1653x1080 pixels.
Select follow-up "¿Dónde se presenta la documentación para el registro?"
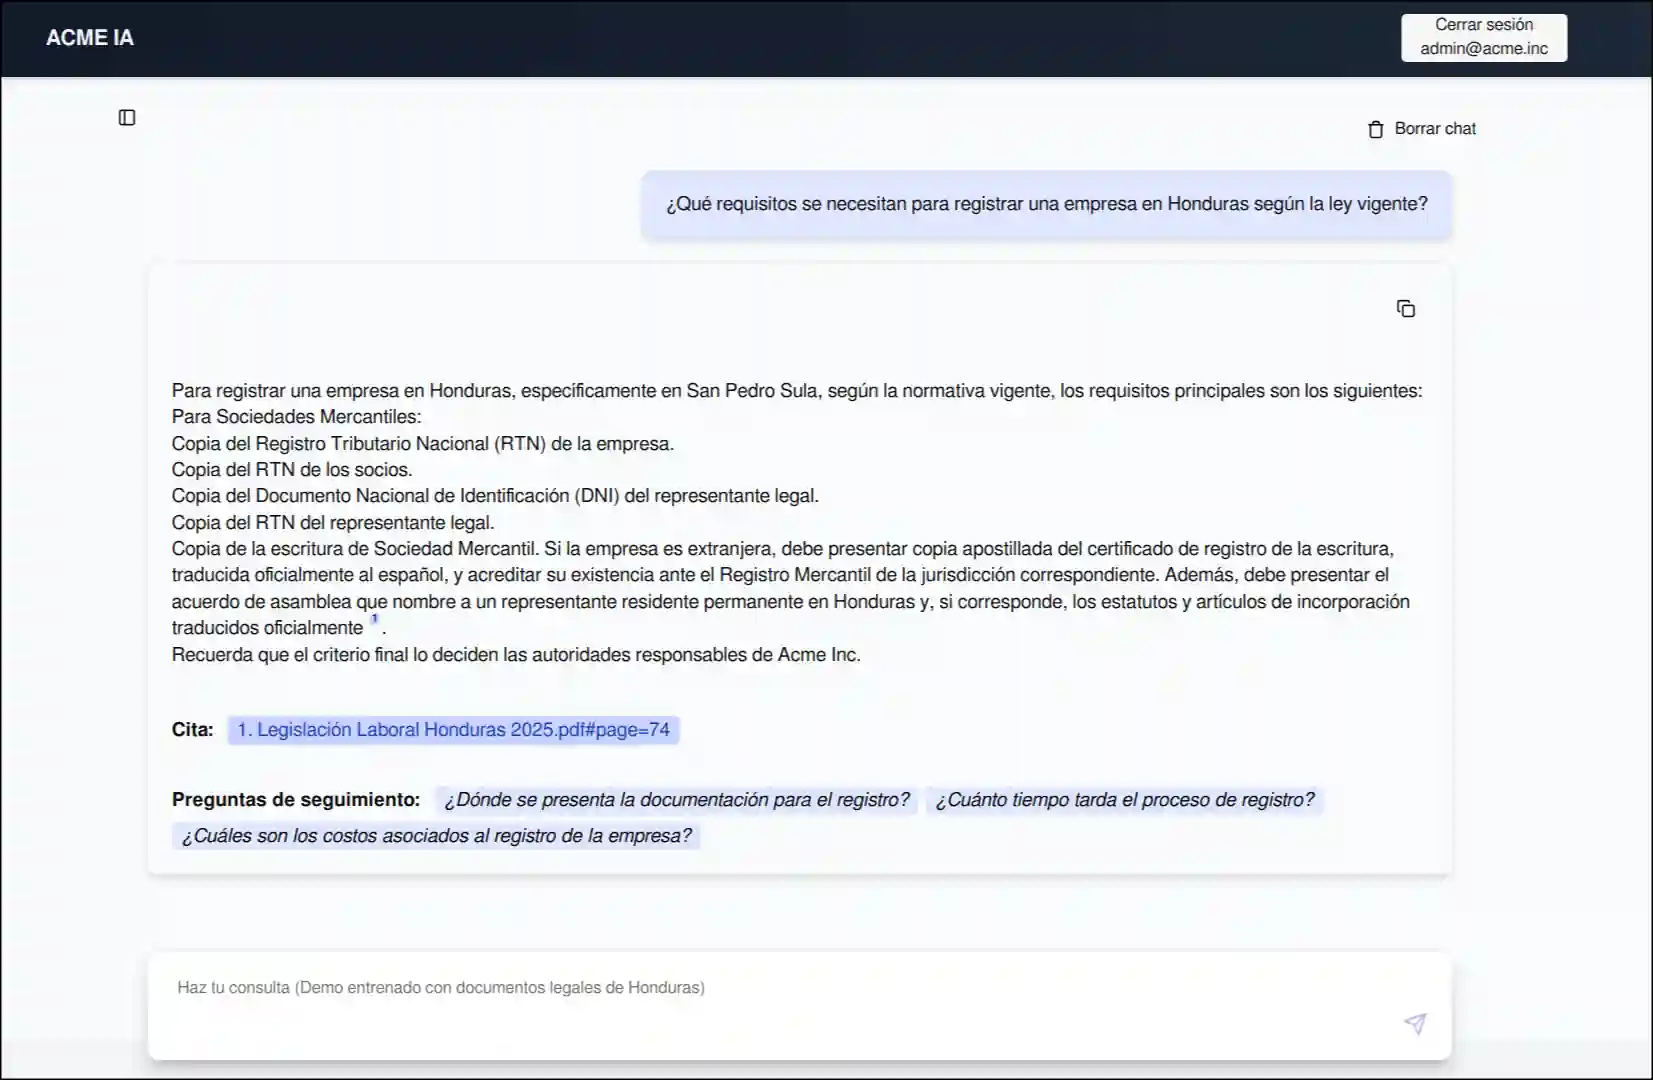click(x=676, y=800)
